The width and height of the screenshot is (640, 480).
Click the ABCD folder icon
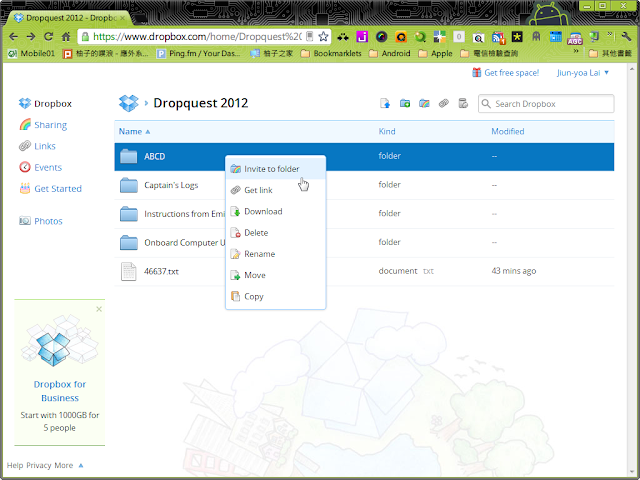129,156
